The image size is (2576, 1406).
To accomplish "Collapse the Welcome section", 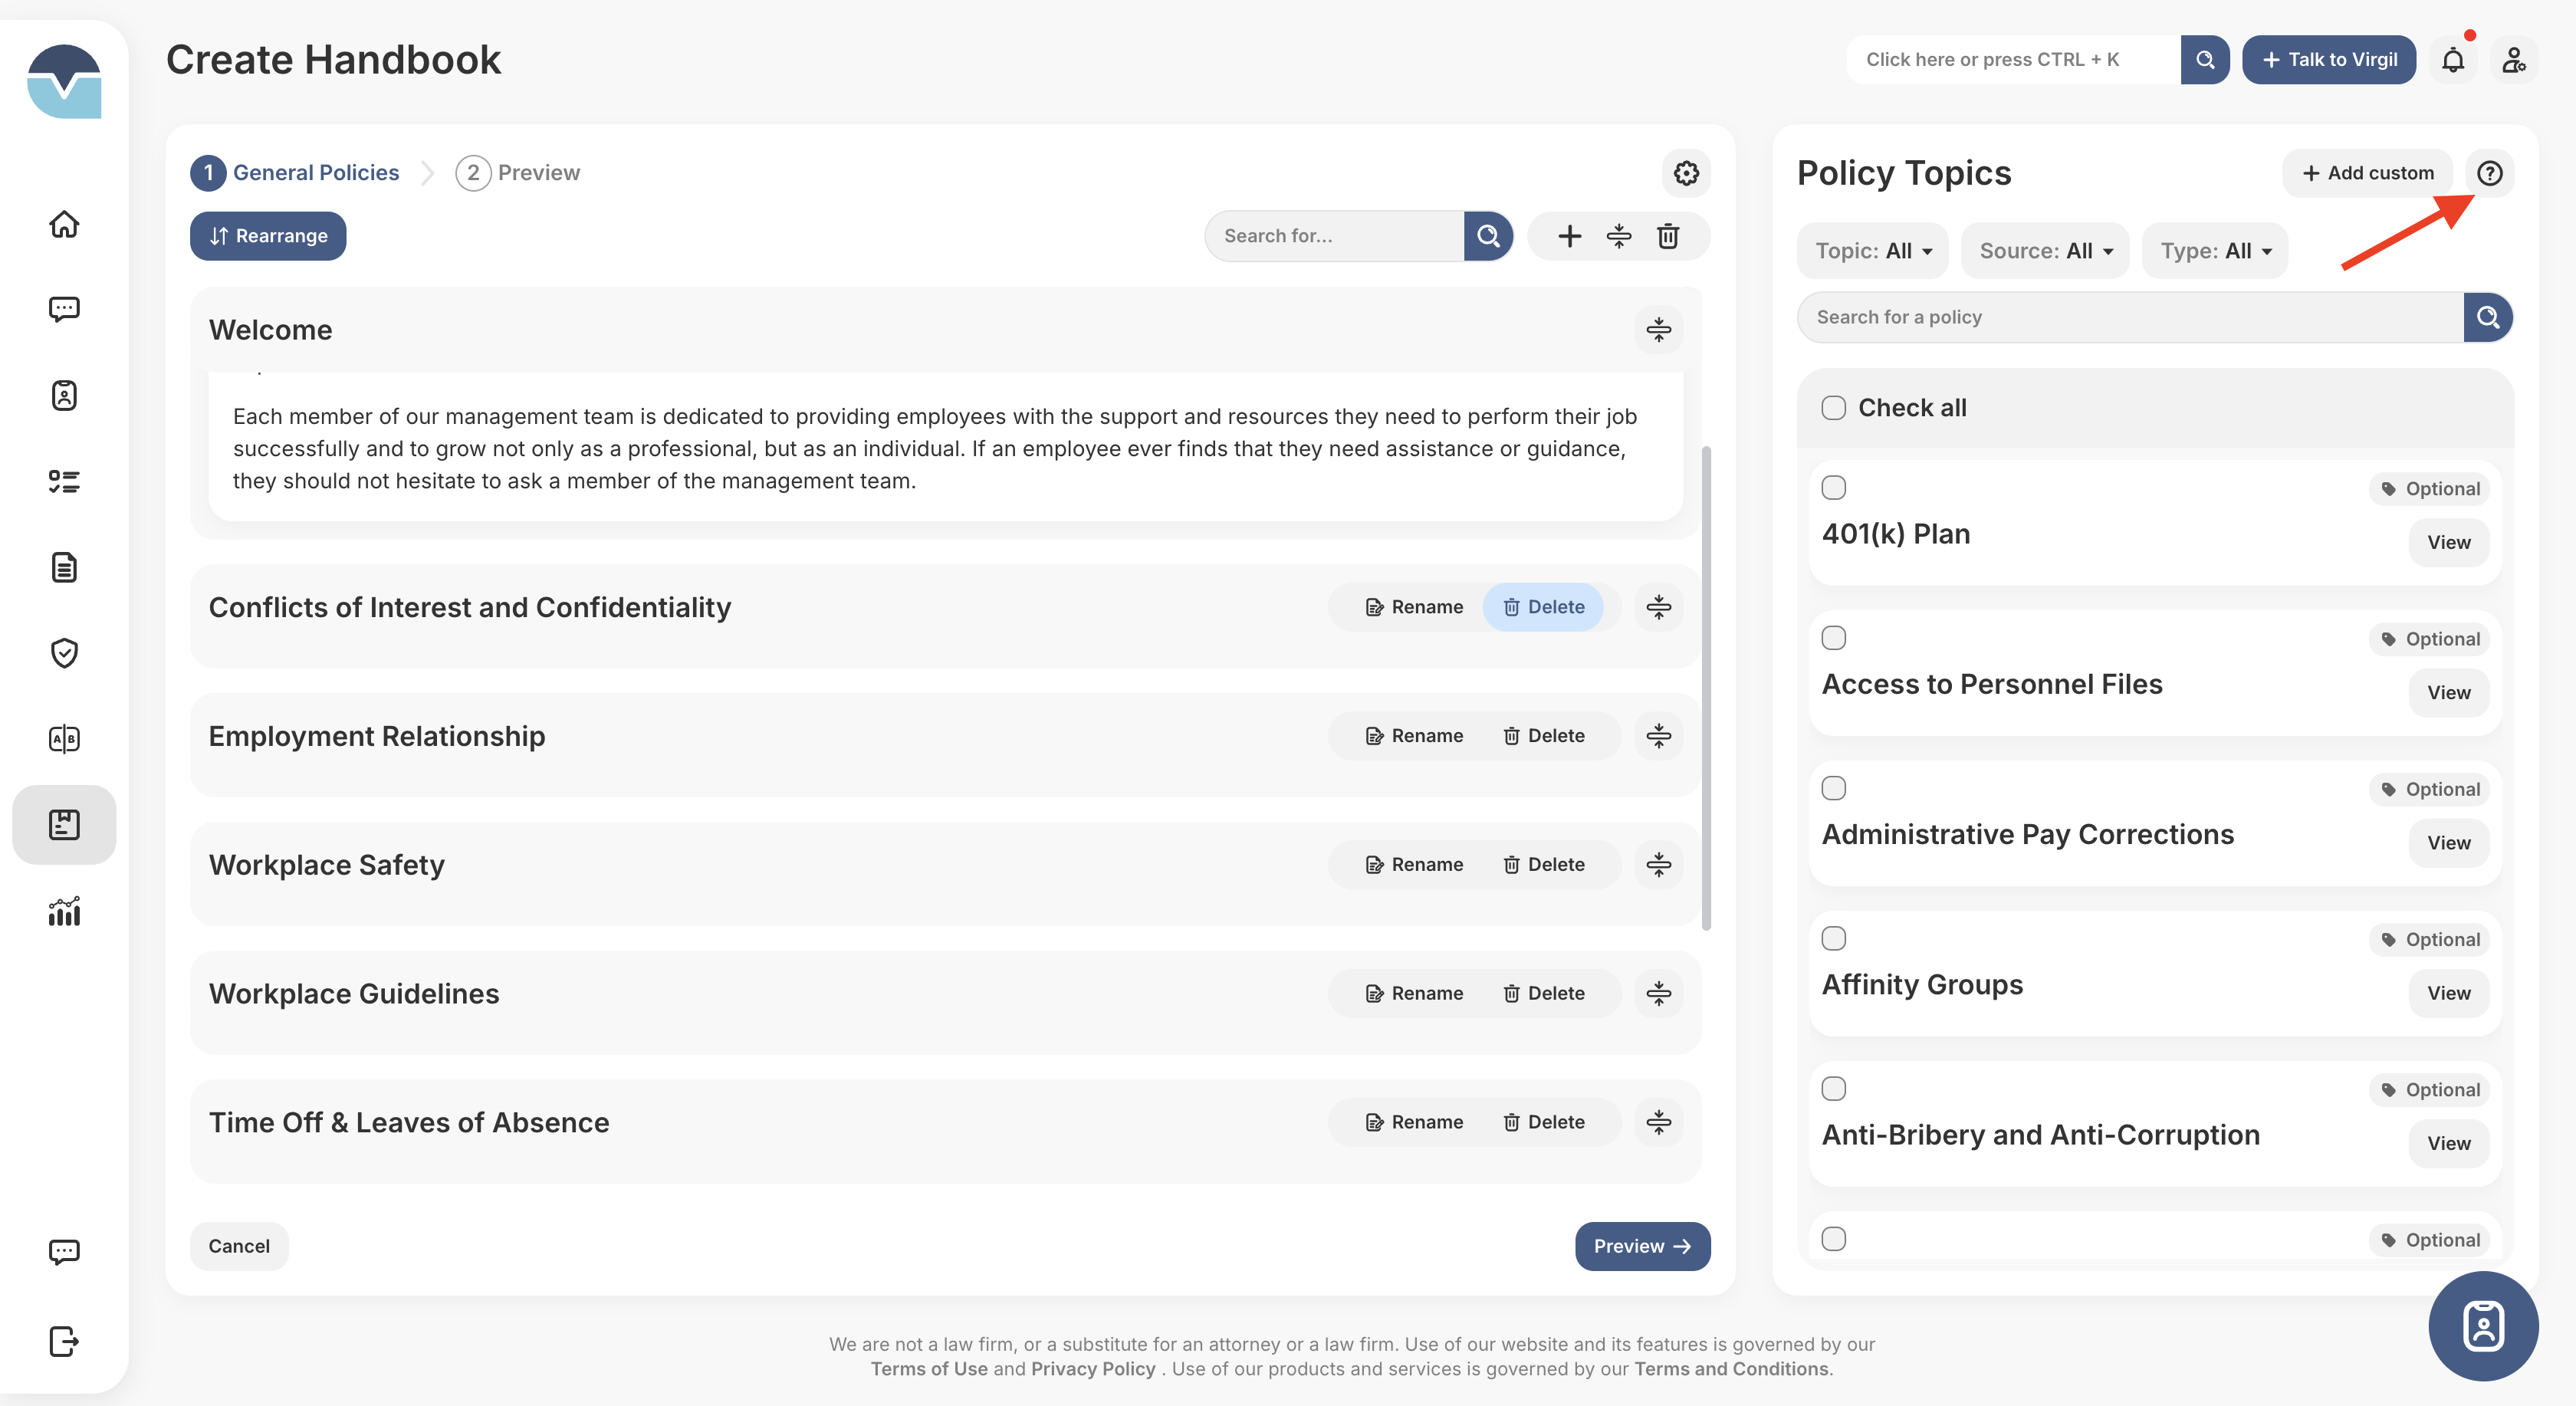I will [x=1658, y=330].
